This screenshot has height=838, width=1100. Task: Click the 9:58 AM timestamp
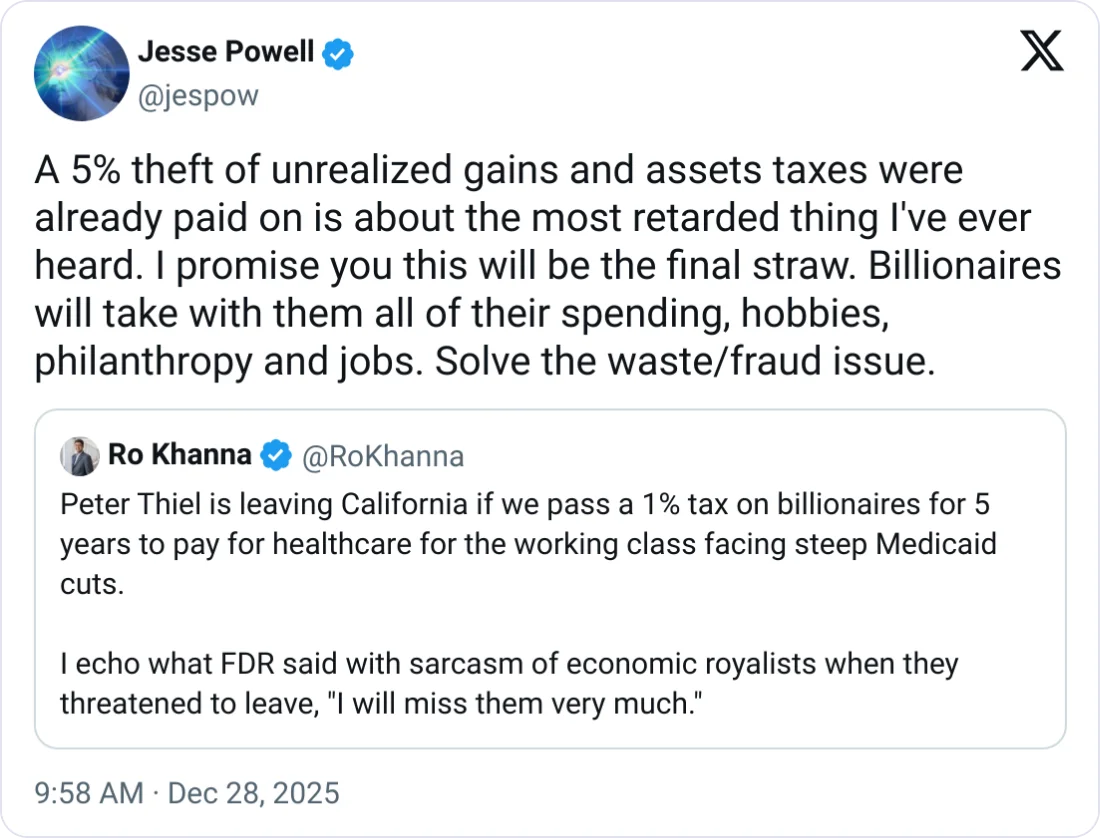tap(89, 794)
